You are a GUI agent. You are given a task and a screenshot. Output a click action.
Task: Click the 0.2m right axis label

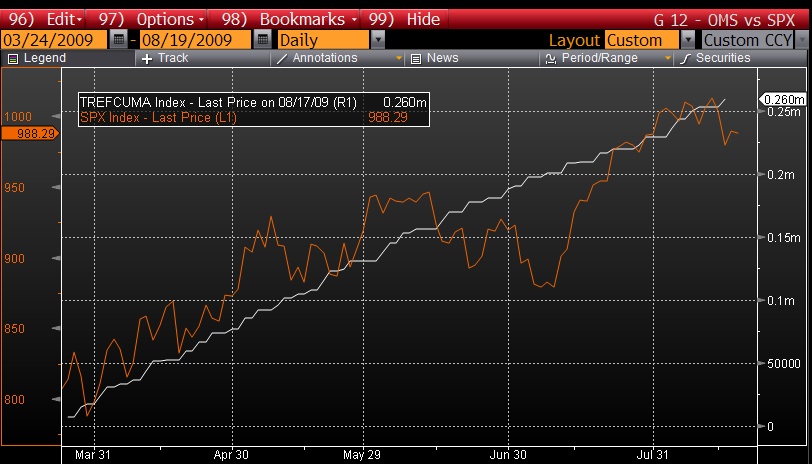(x=780, y=175)
